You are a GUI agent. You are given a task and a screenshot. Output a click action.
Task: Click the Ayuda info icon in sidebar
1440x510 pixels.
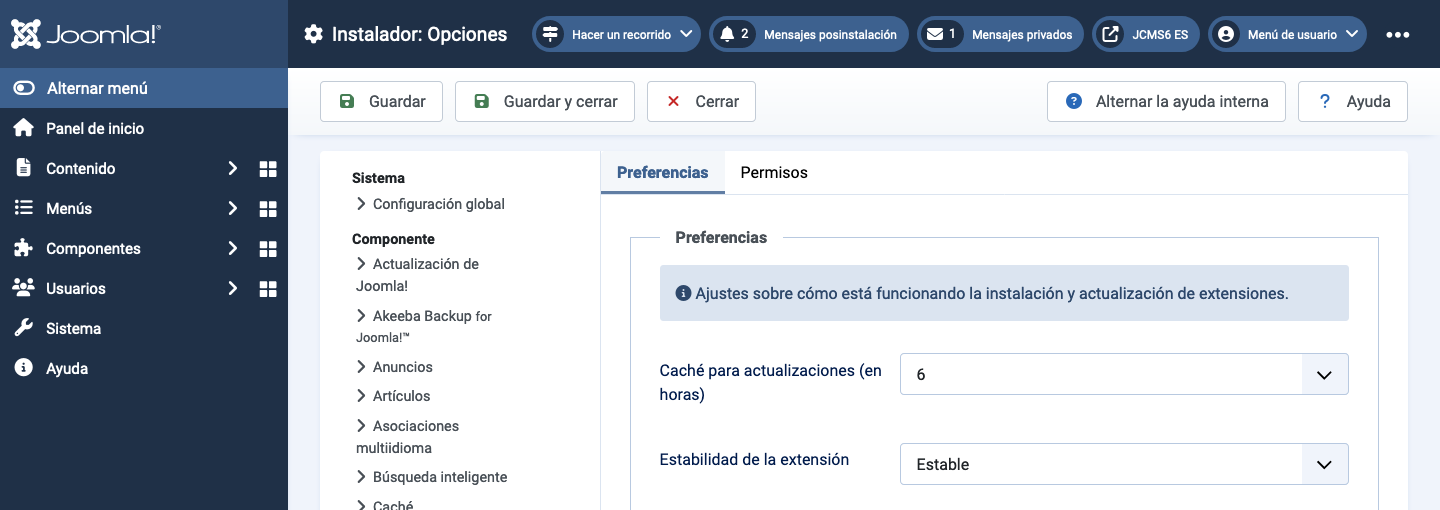click(x=24, y=368)
